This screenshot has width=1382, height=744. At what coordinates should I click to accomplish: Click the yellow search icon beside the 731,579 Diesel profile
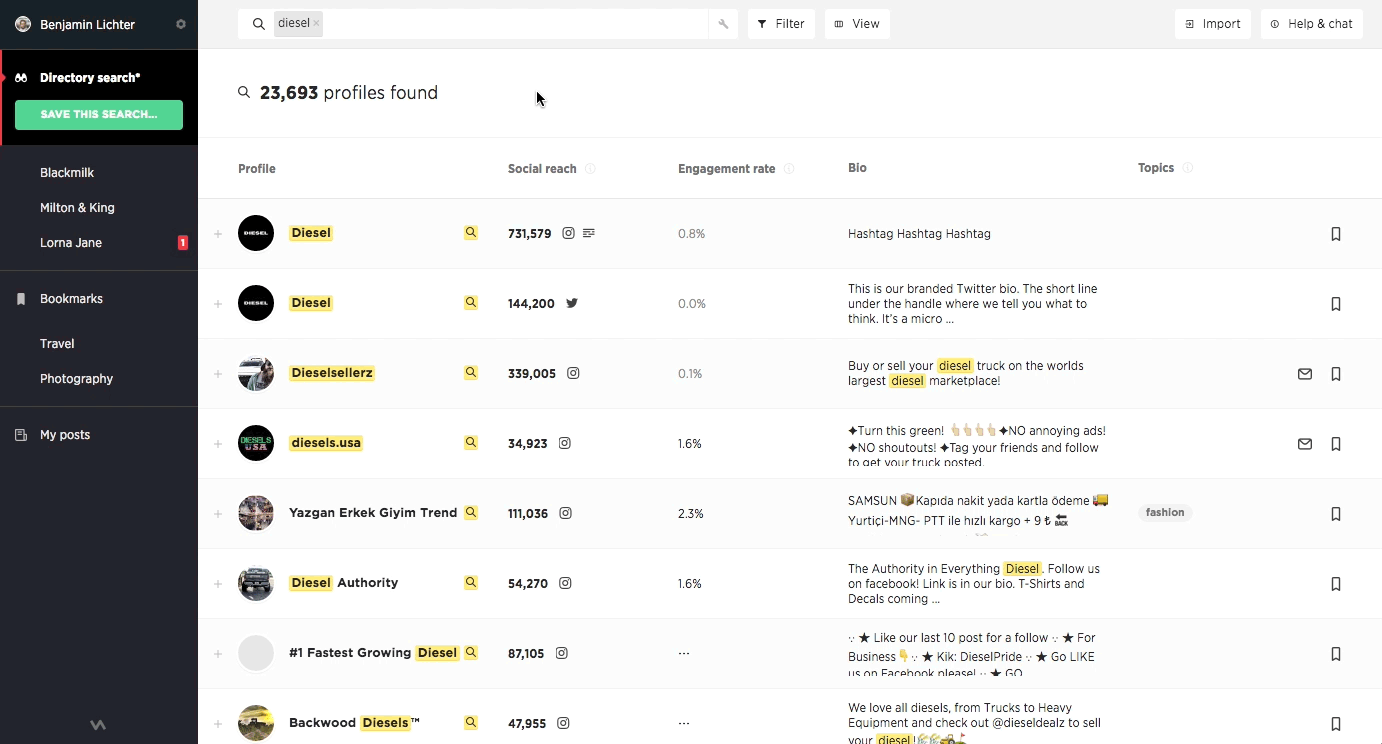click(x=471, y=233)
